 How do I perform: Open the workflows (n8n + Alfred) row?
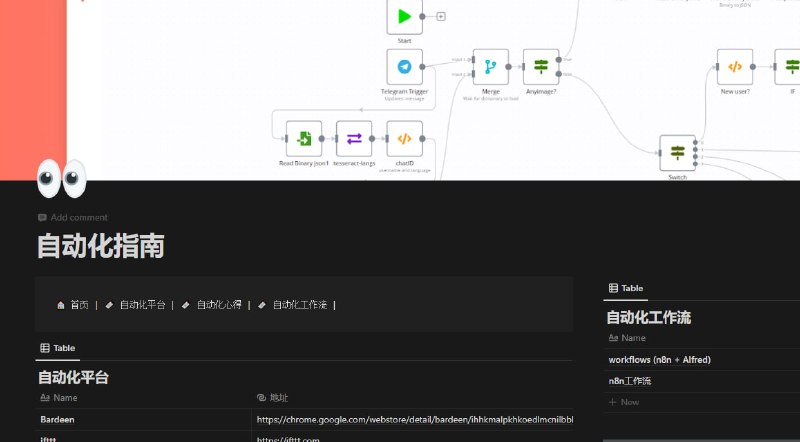(x=660, y=360)
